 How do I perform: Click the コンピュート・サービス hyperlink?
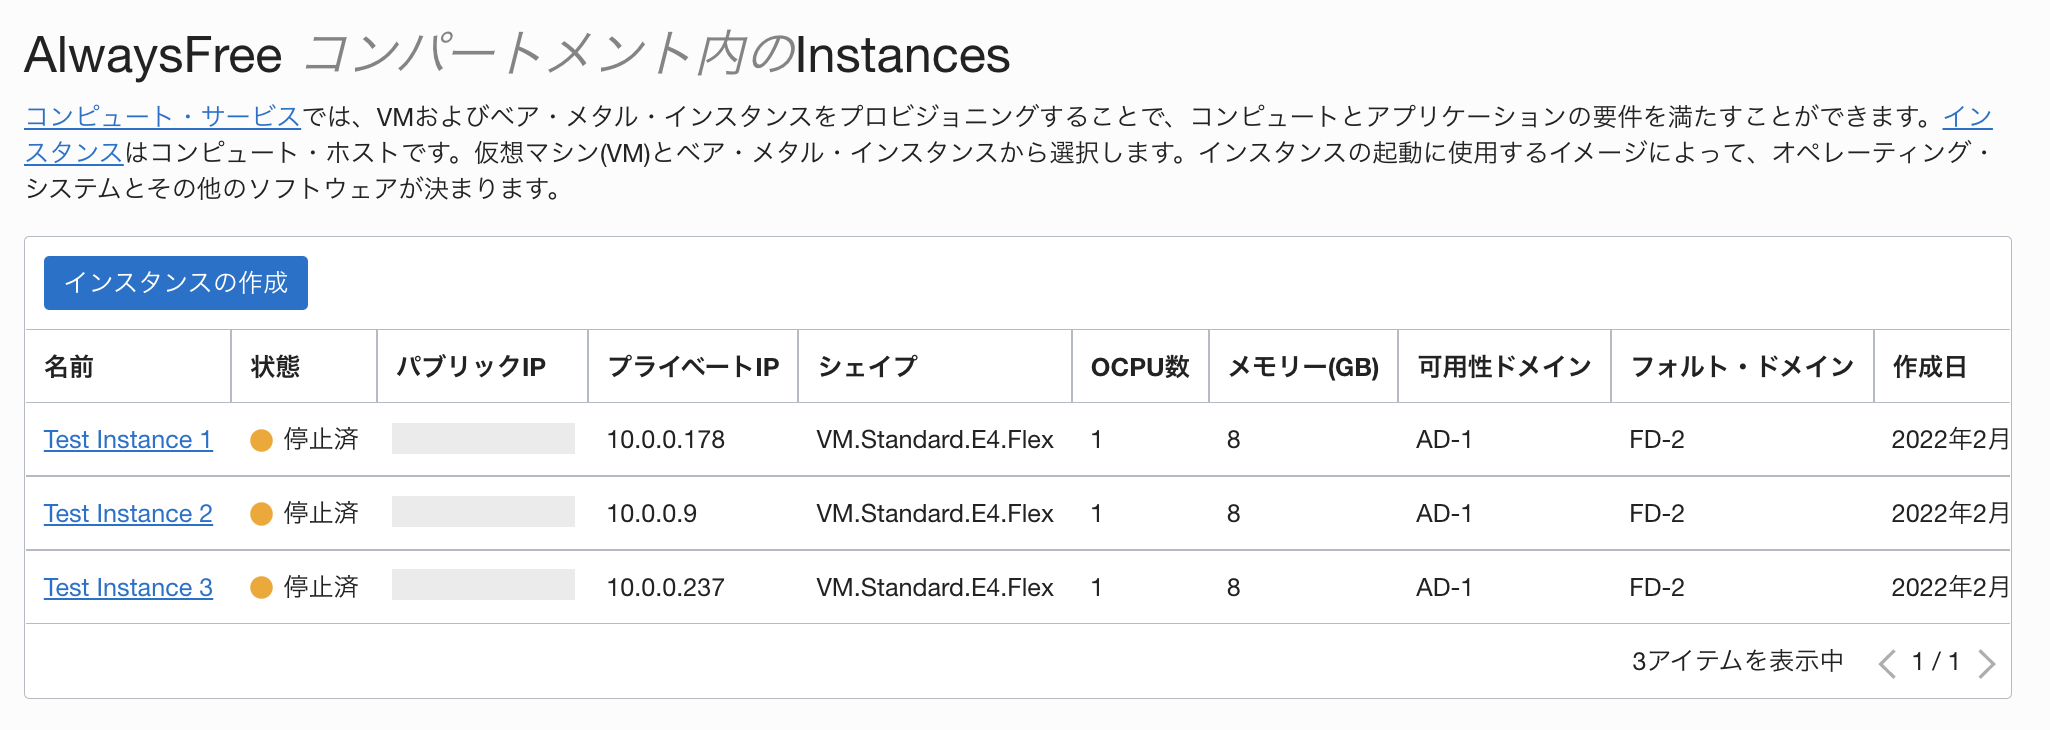click(162, 116)
